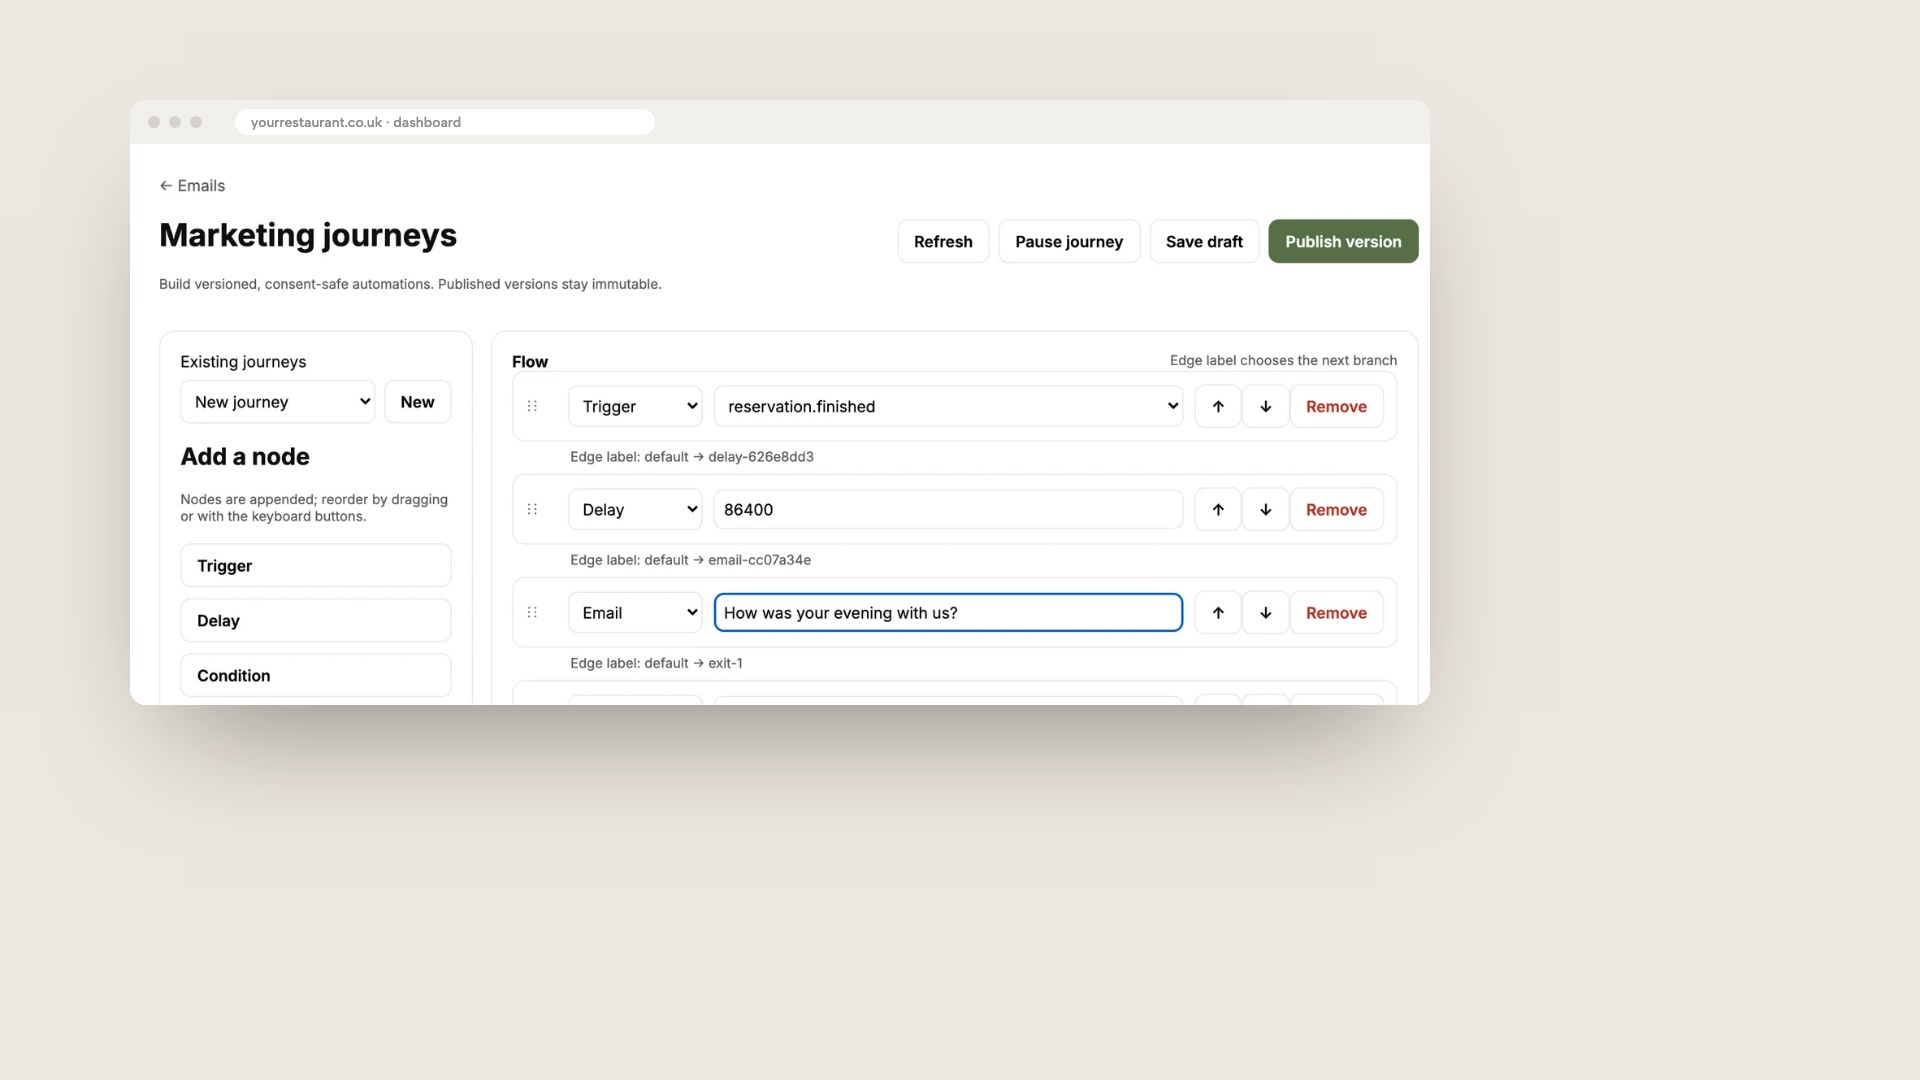The image size is (1920, 1080).
Task: Open the Delay node type dropdown
Action: (635, 509)
